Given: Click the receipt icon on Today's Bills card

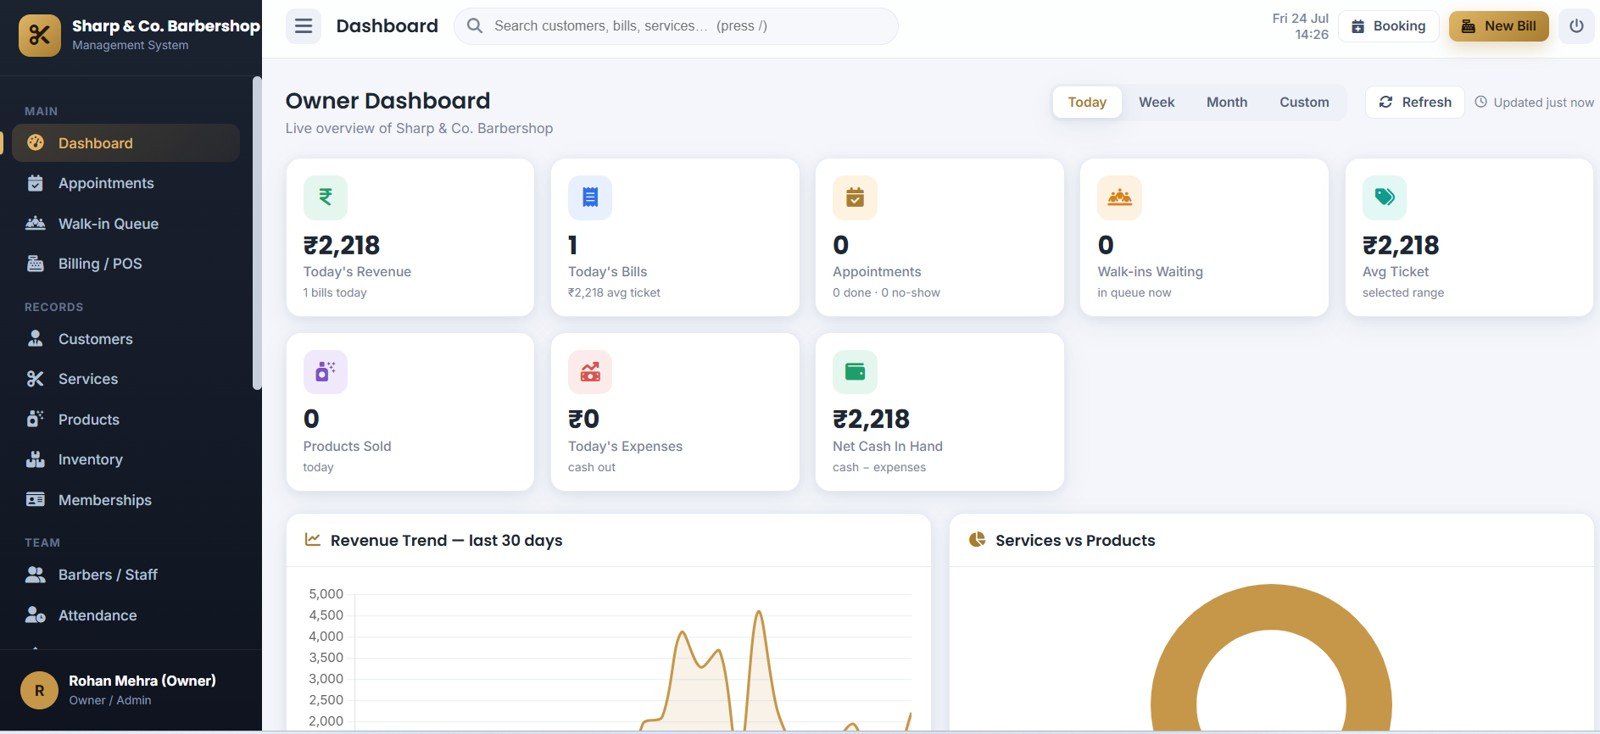Looking at the screenshot, I should 590,198.
